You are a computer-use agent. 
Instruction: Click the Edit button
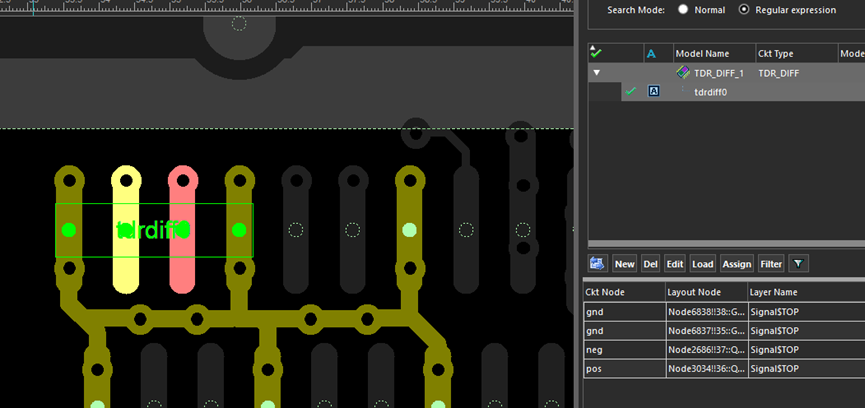675,264
